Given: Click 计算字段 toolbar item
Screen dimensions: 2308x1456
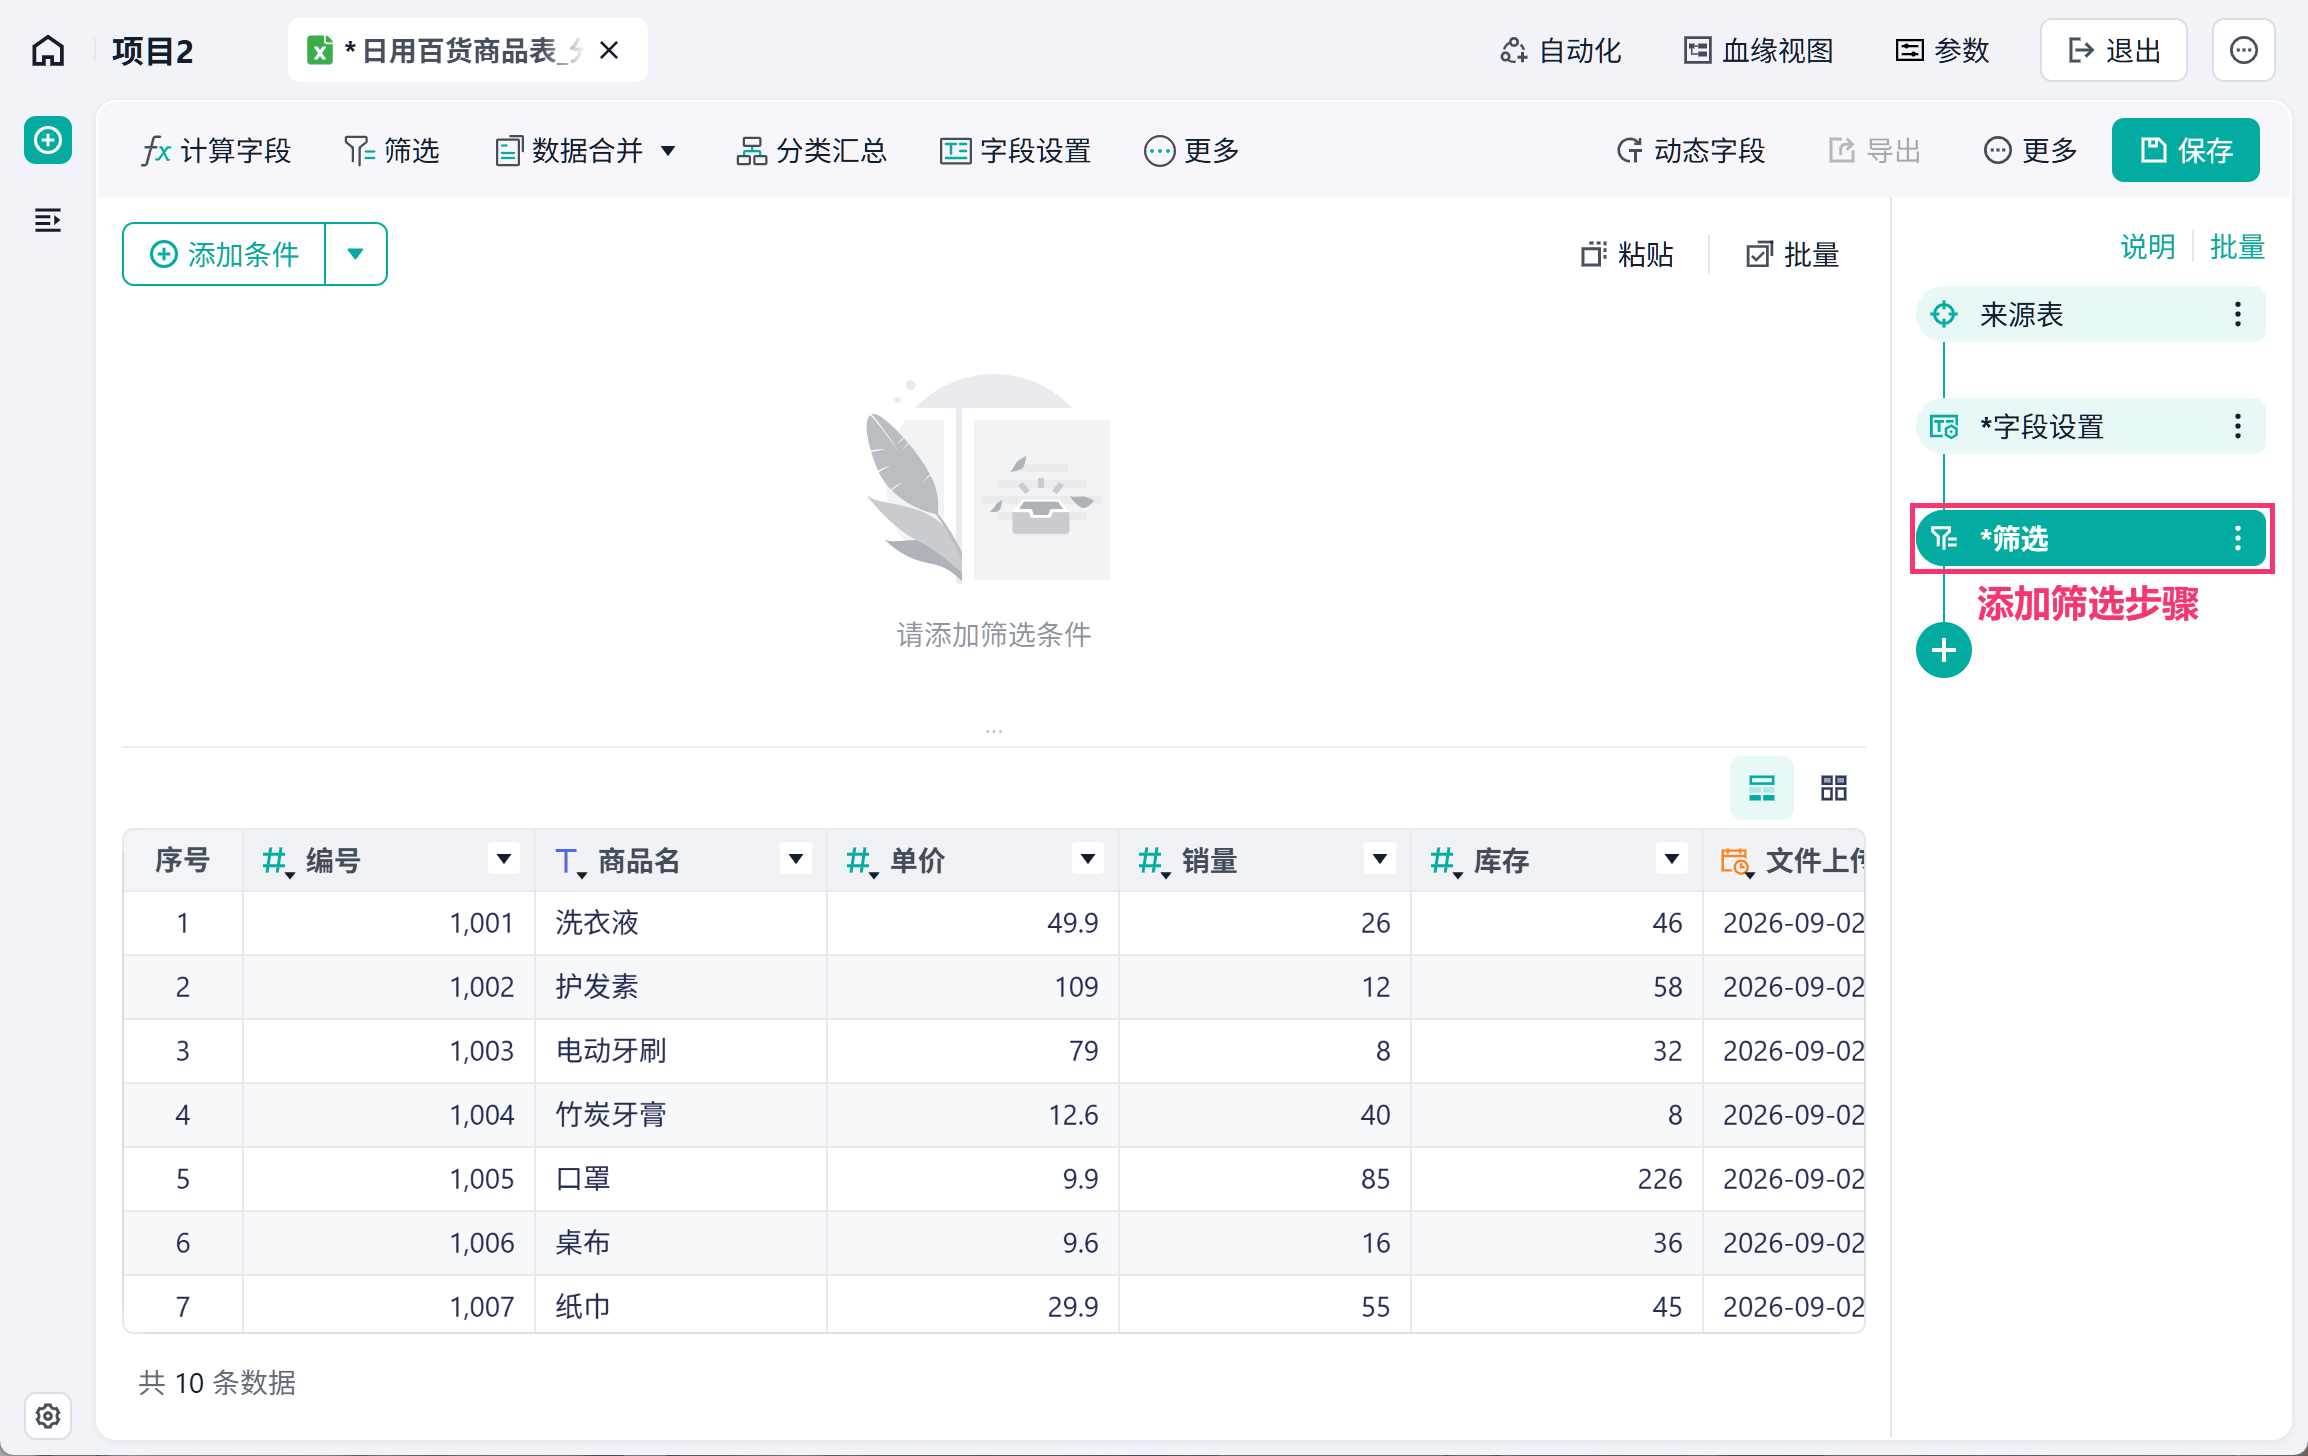Looking at the screenshot, I should pos(216,151).
